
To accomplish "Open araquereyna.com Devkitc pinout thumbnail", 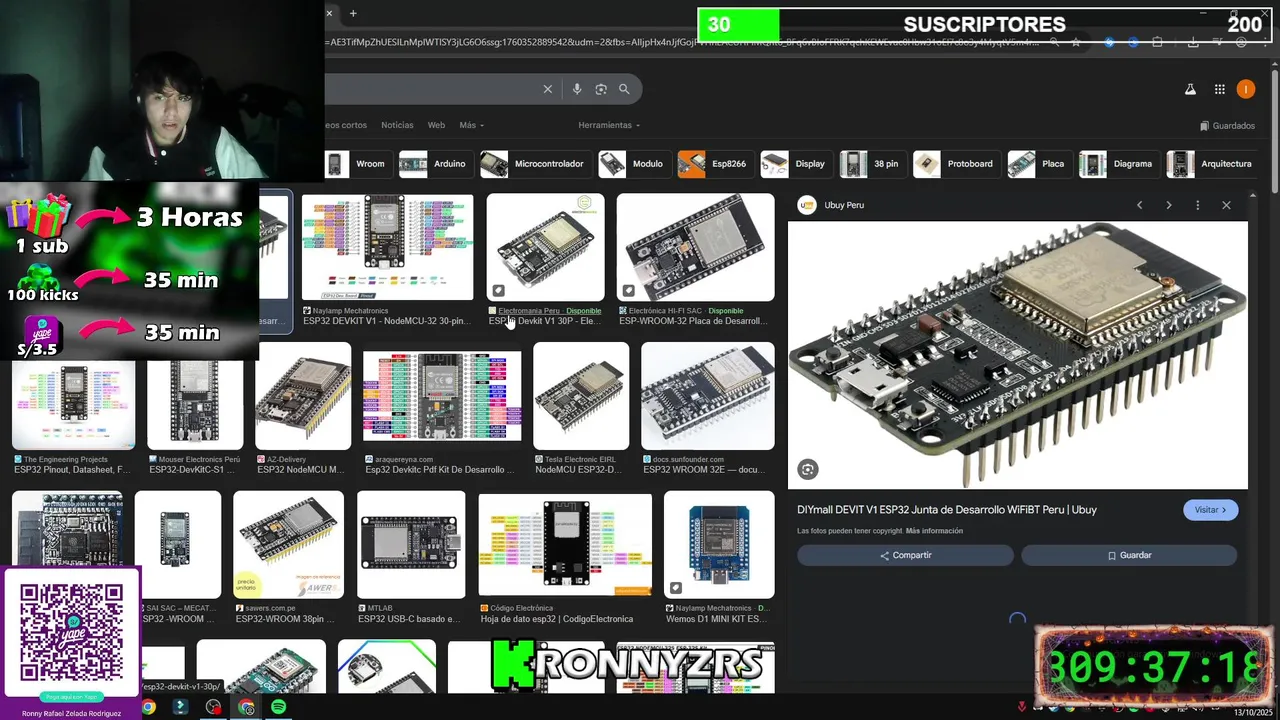I will click(x=442, y=396).
